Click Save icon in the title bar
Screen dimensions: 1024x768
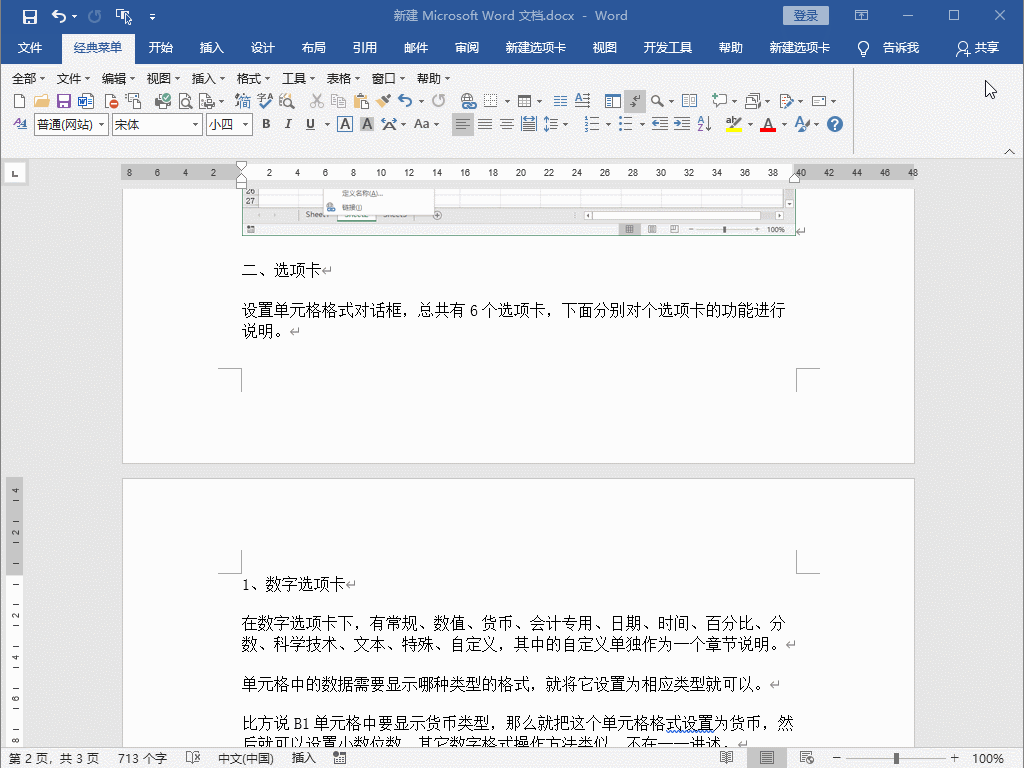click(29, 16)
